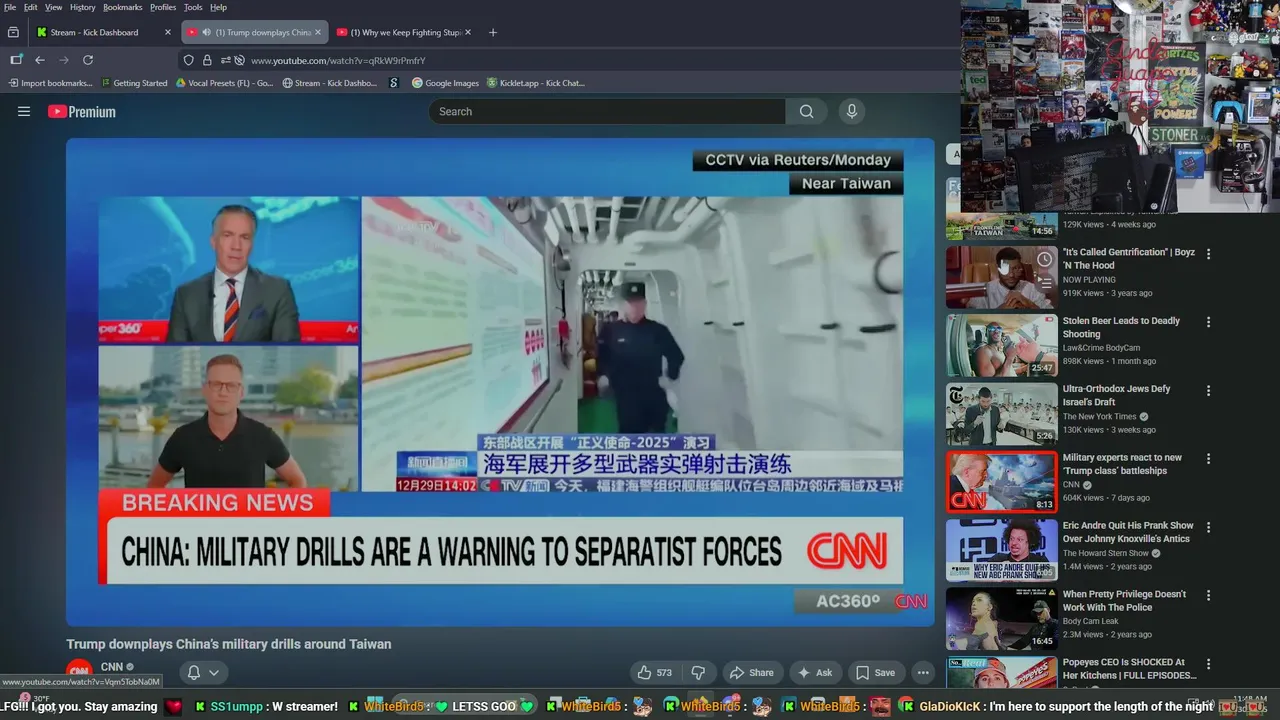This screenshot has height=720, width=1280.
Task: Click the container tab icon left of back arrow
Action: pos(16,60)
